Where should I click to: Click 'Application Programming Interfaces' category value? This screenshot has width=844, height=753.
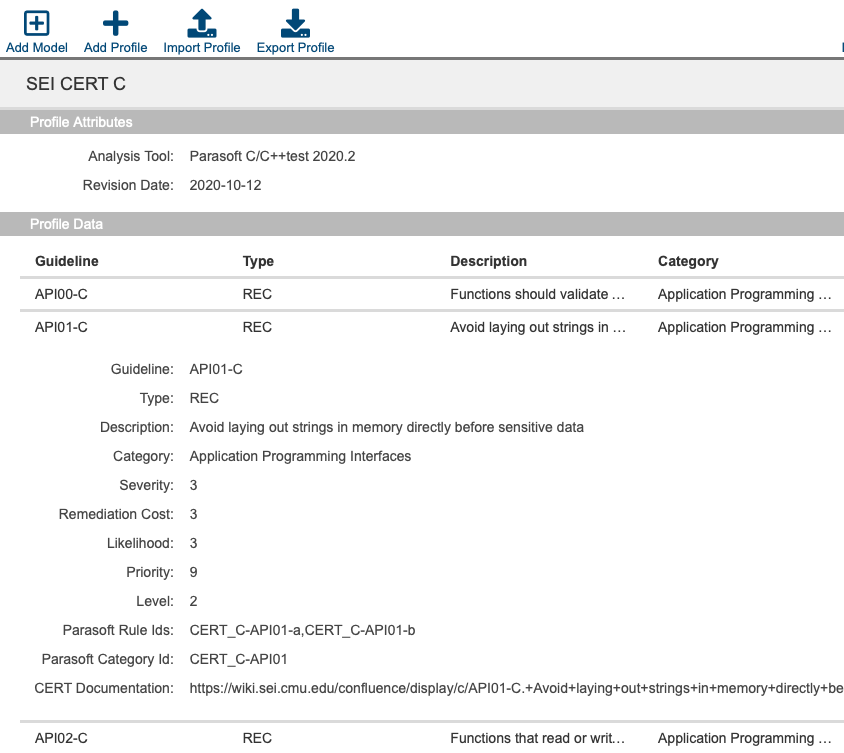300,456
